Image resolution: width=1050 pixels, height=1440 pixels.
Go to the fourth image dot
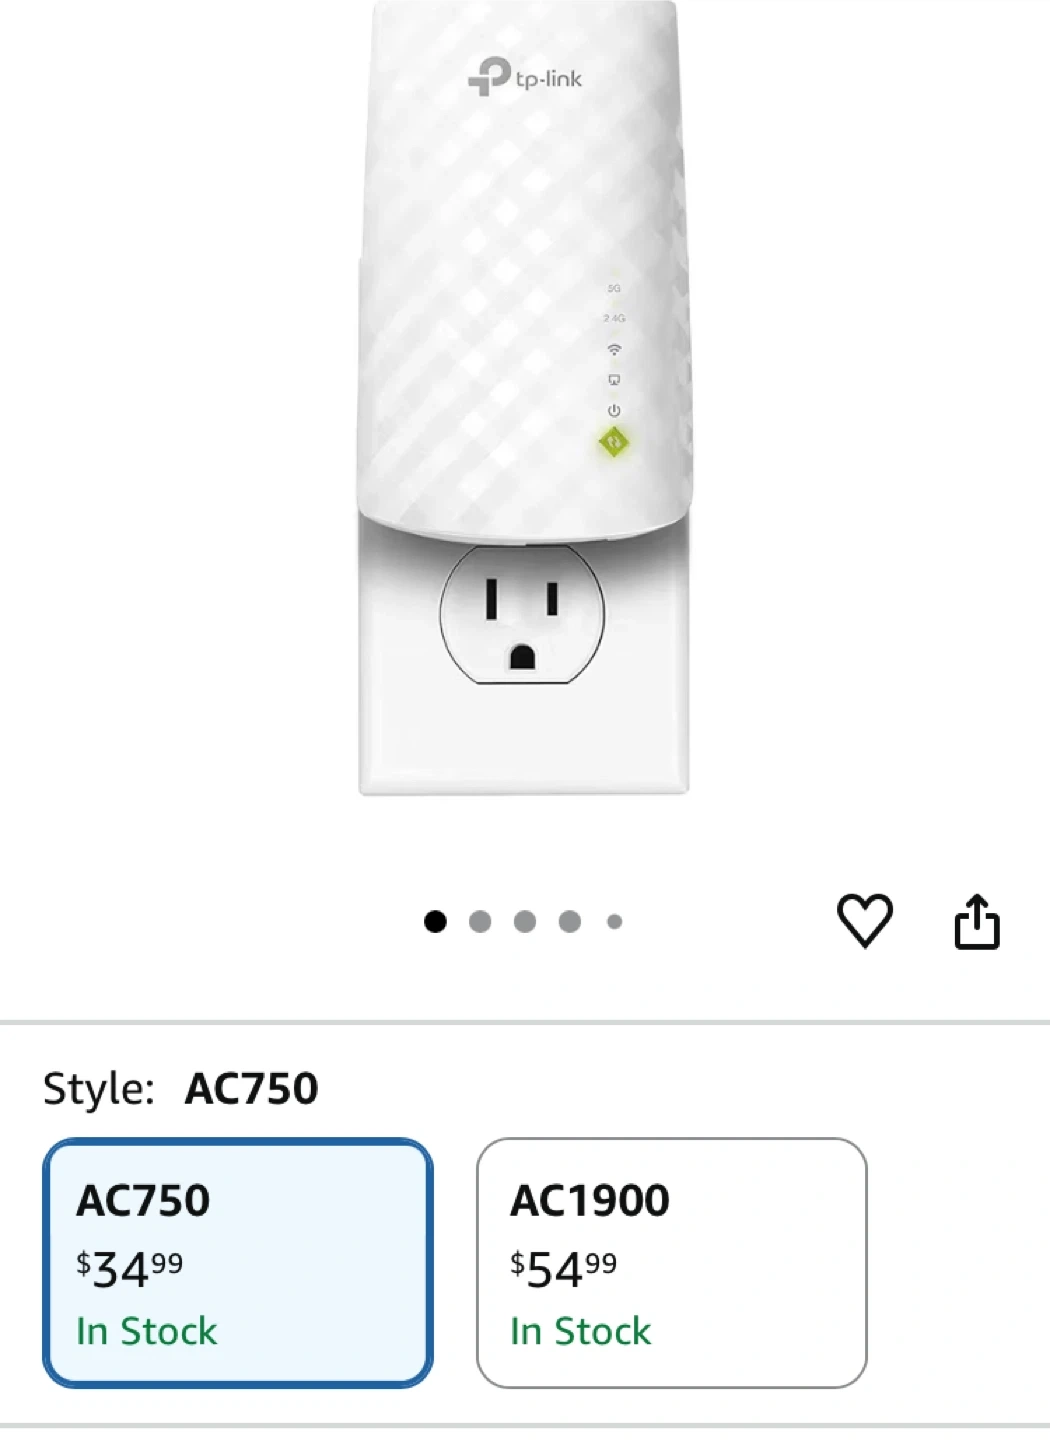pyautogui.click(x=570, y=921)
